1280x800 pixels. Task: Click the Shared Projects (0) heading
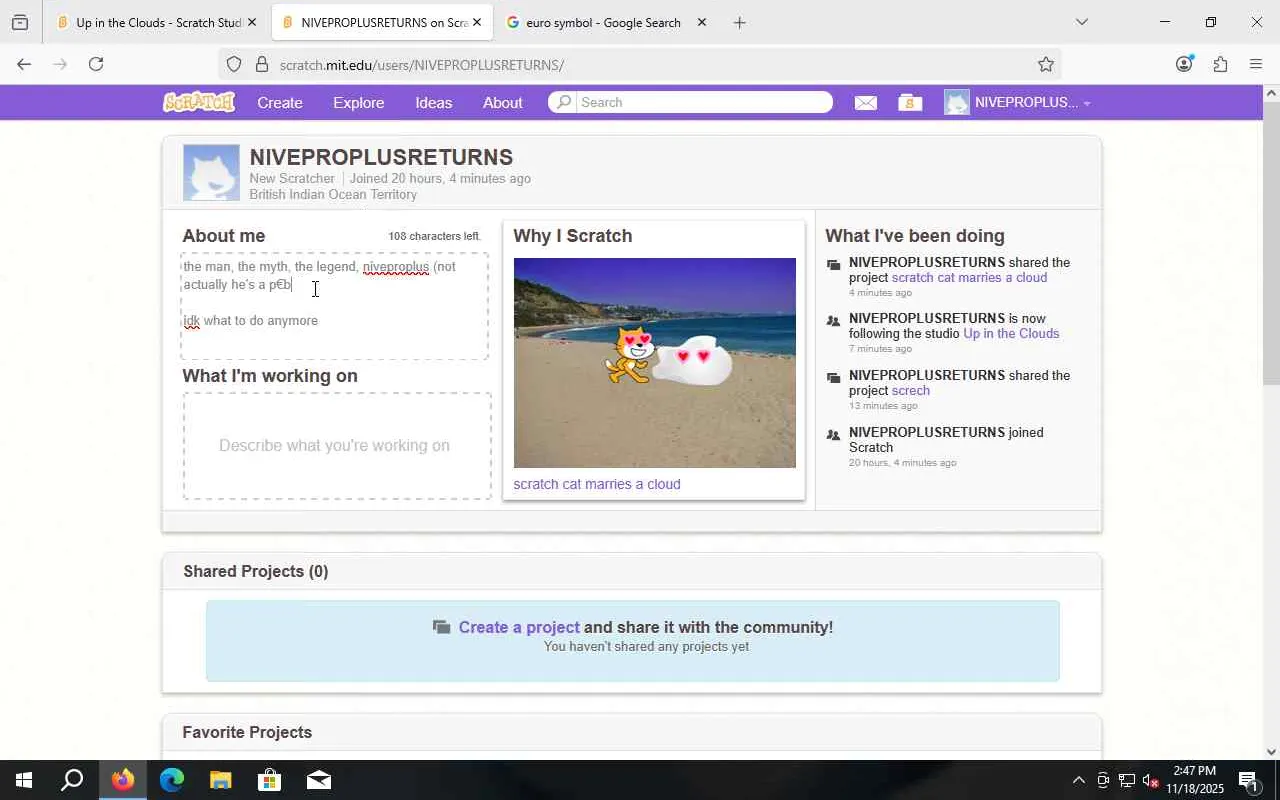coord(255,572)
